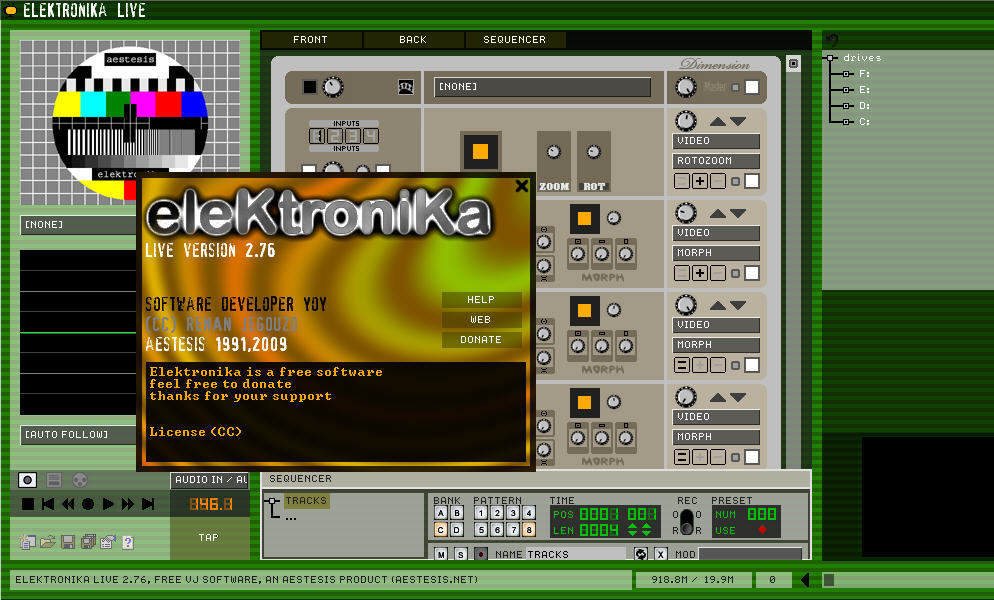994x600 pixels.
Task: Click the DONATE button in about dialog
Action: click(x=481, y=340)
